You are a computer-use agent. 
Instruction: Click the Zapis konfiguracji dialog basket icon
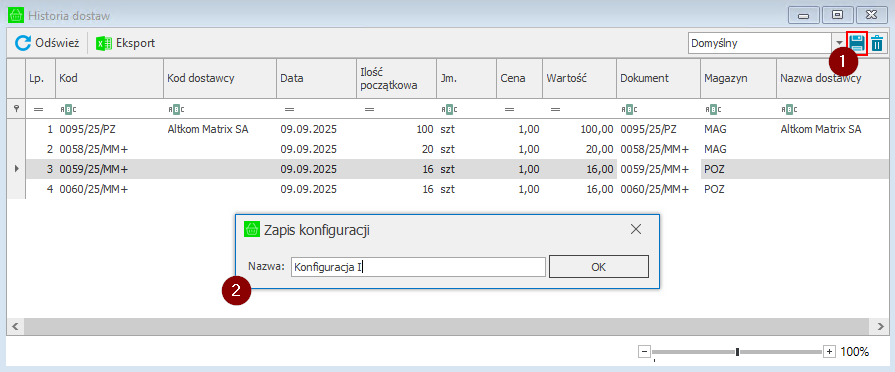[x=252, y=229]
